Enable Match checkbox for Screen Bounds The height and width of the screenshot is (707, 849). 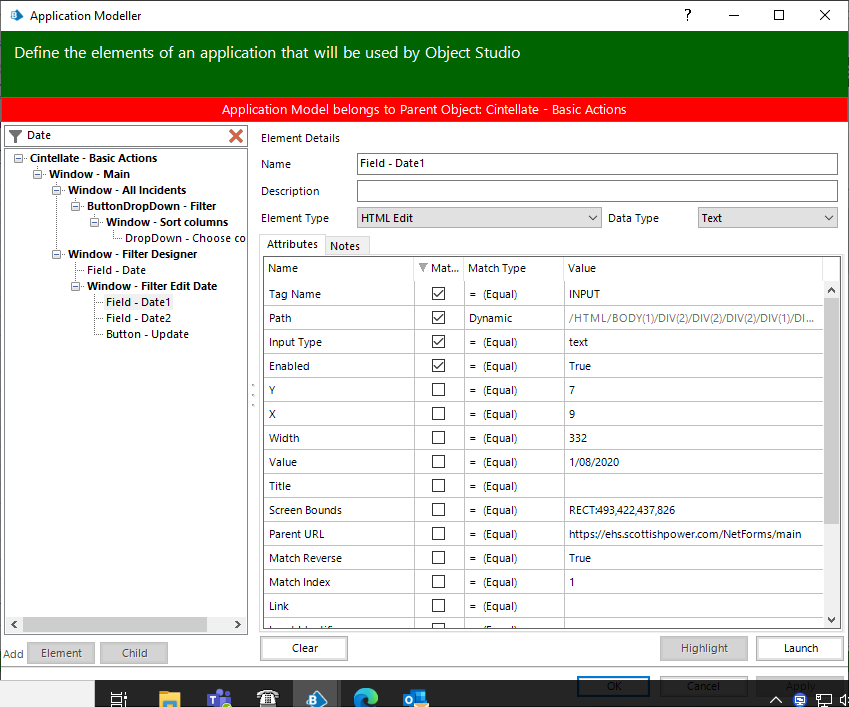click(x=438, y=510)
